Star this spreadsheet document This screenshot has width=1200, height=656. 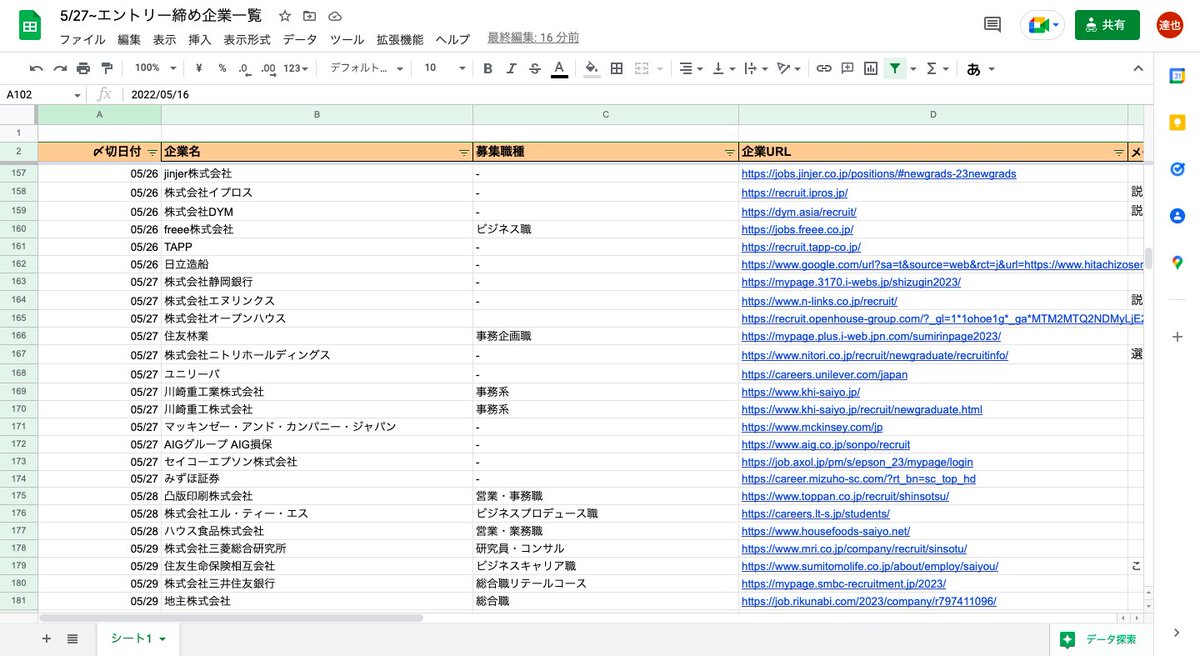(285, 16)
